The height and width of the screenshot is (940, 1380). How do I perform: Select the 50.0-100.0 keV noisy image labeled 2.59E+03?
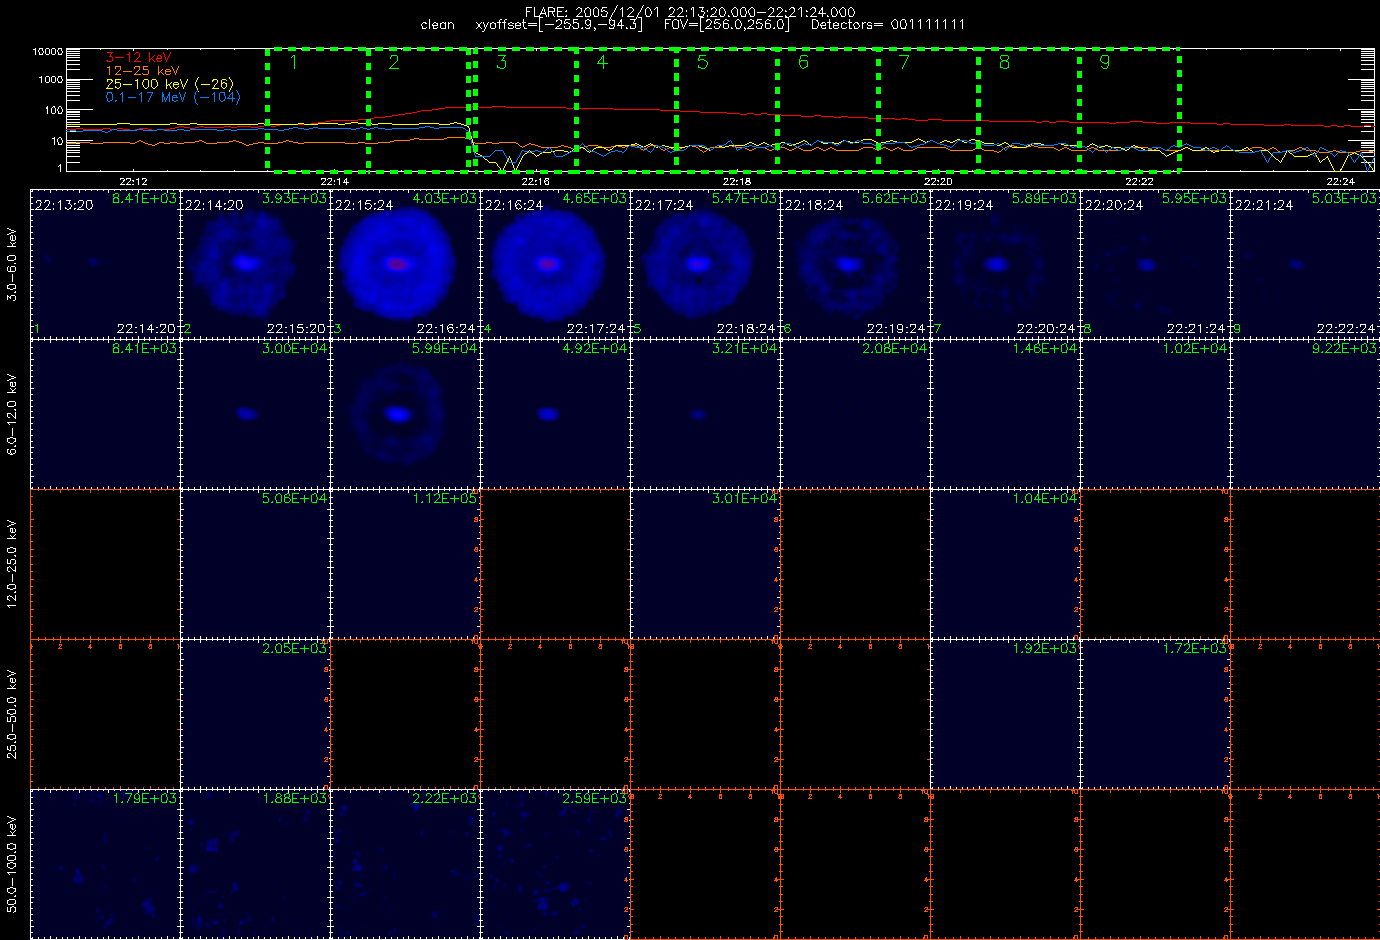[555, 863]
